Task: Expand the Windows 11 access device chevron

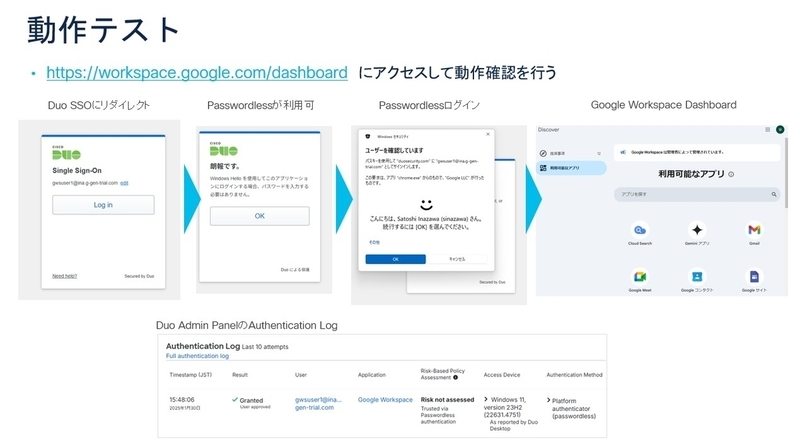Action: tap(486, 400)
